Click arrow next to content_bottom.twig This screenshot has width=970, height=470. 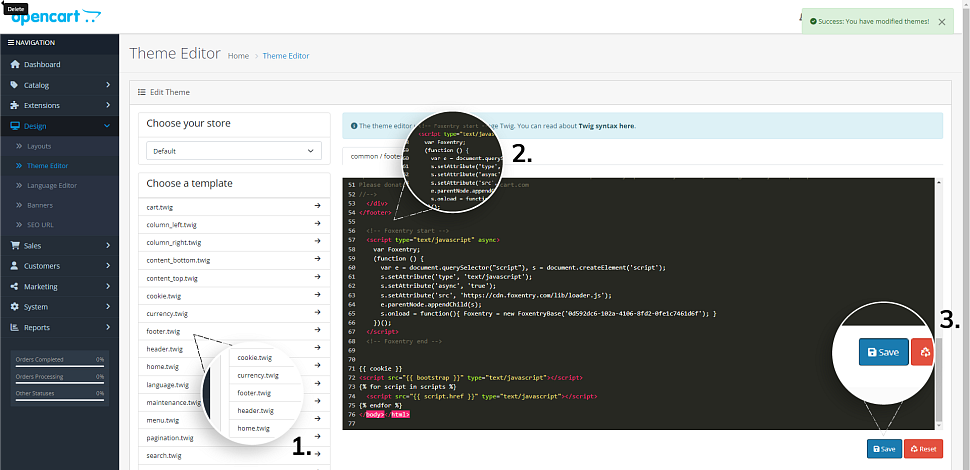(317, 259)
